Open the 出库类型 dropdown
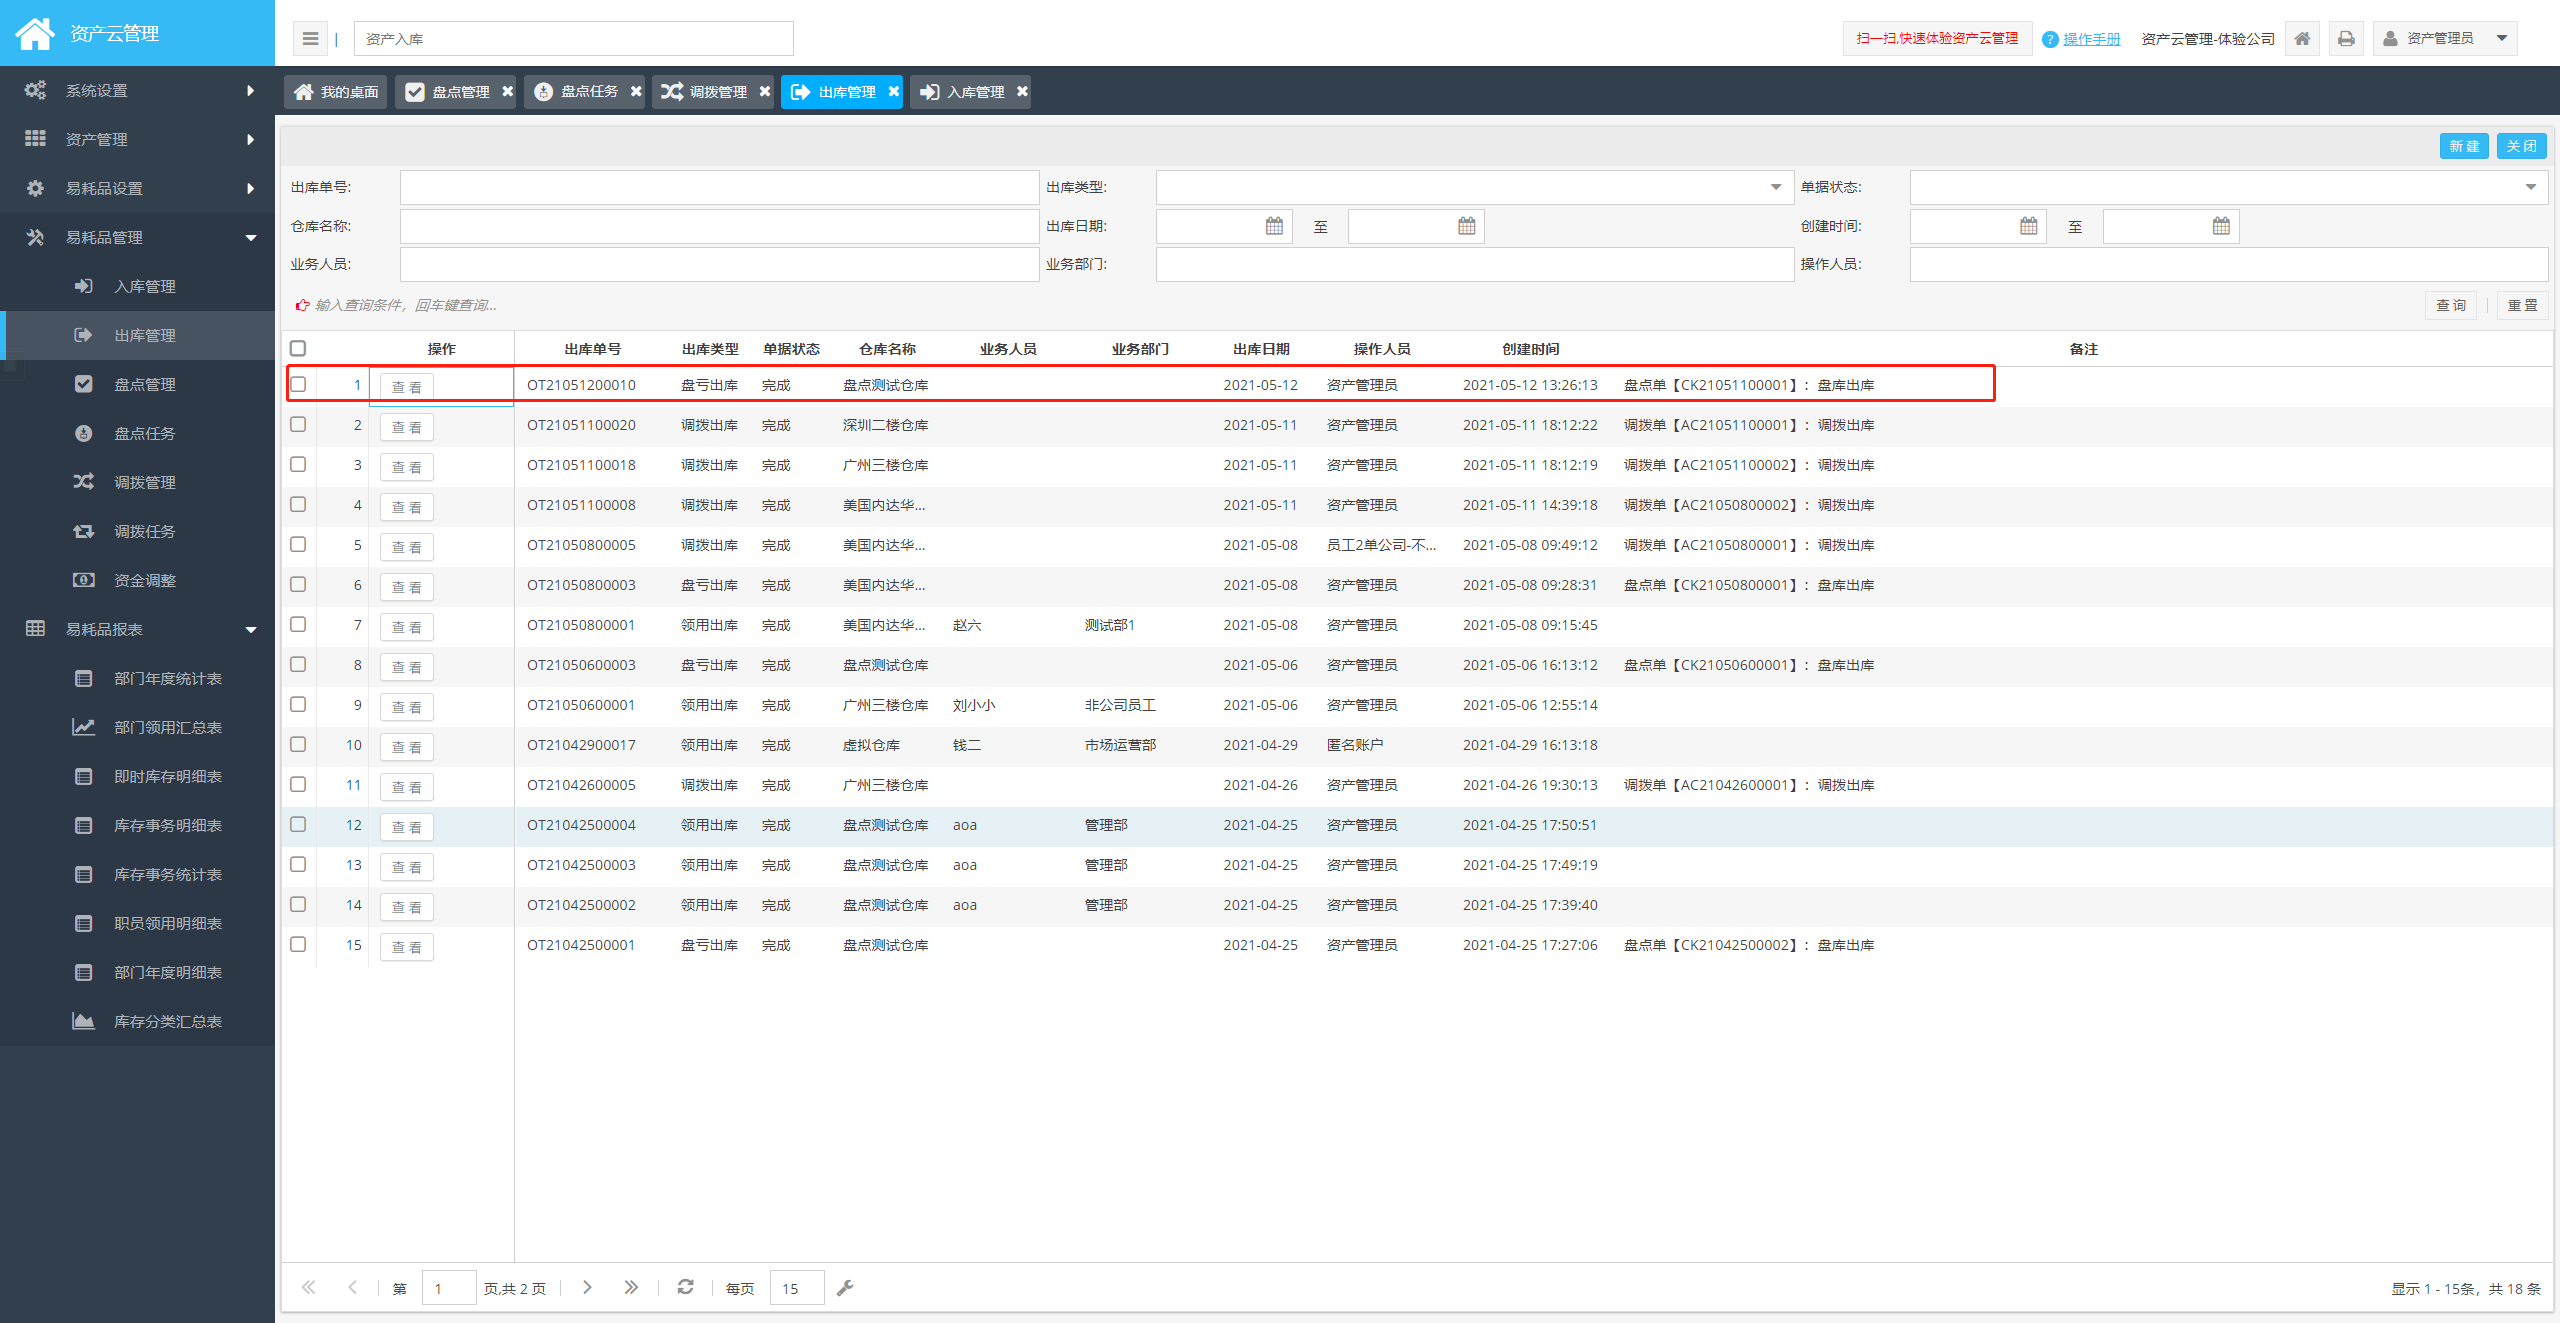The height and width of the screenshot is (1323, 2560). pyautogui.click(x=1775, y=187)
